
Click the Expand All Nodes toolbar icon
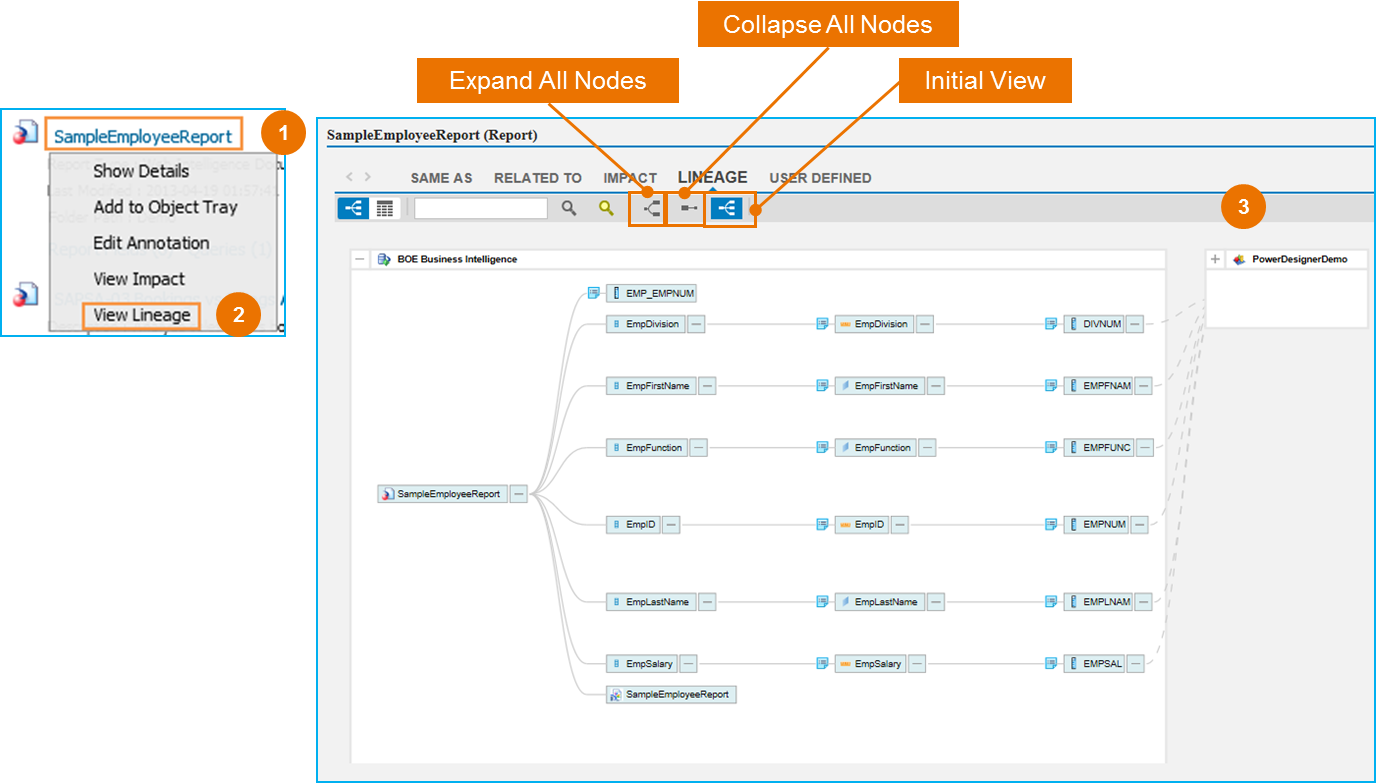652,208
